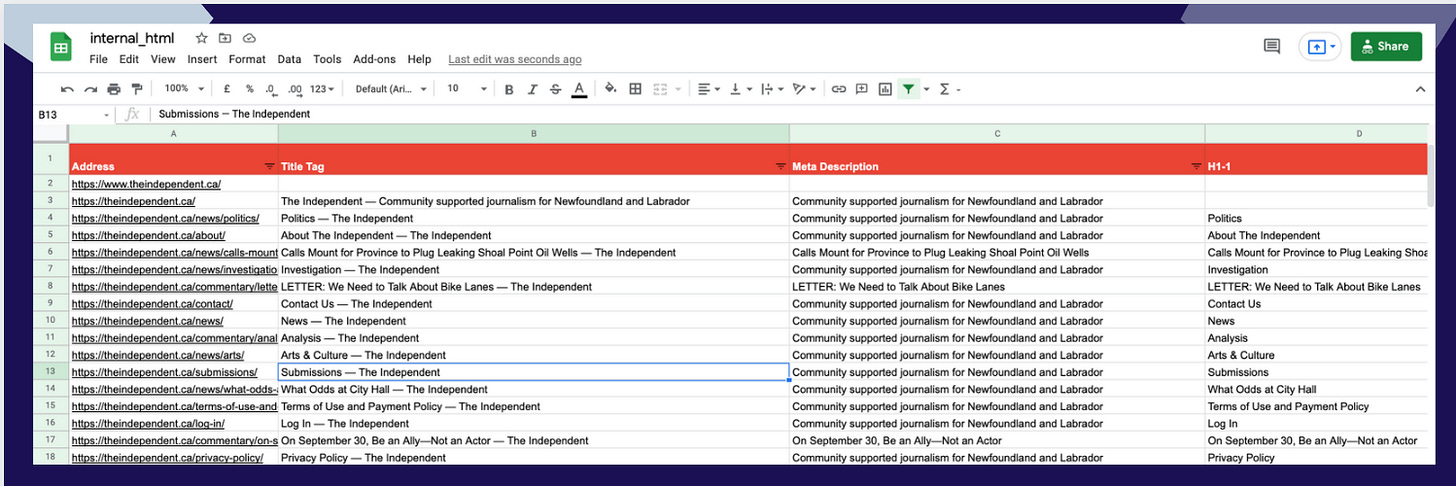Open the Title Tag column filter button
The width and height of the screenshot is (1456, 486).
click(x=781, y=166)
